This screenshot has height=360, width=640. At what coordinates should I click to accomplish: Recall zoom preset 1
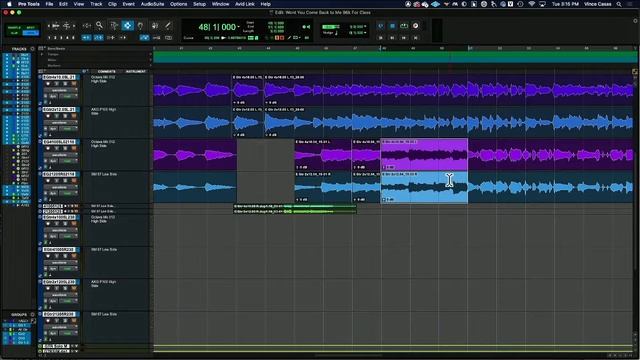pos(49,38)
